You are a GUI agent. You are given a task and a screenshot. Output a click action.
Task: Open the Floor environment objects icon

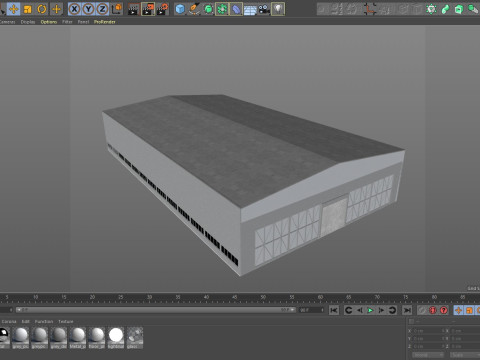click(250, 9)
